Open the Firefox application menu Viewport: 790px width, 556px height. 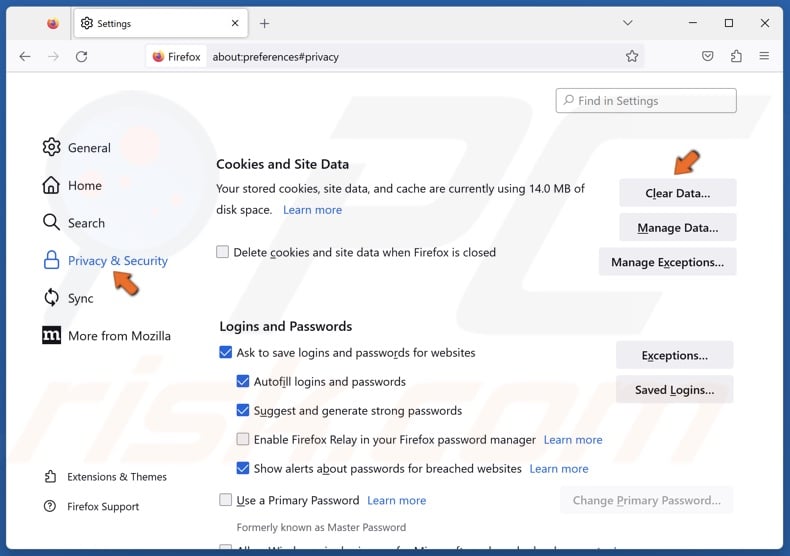tap(764, 56)
